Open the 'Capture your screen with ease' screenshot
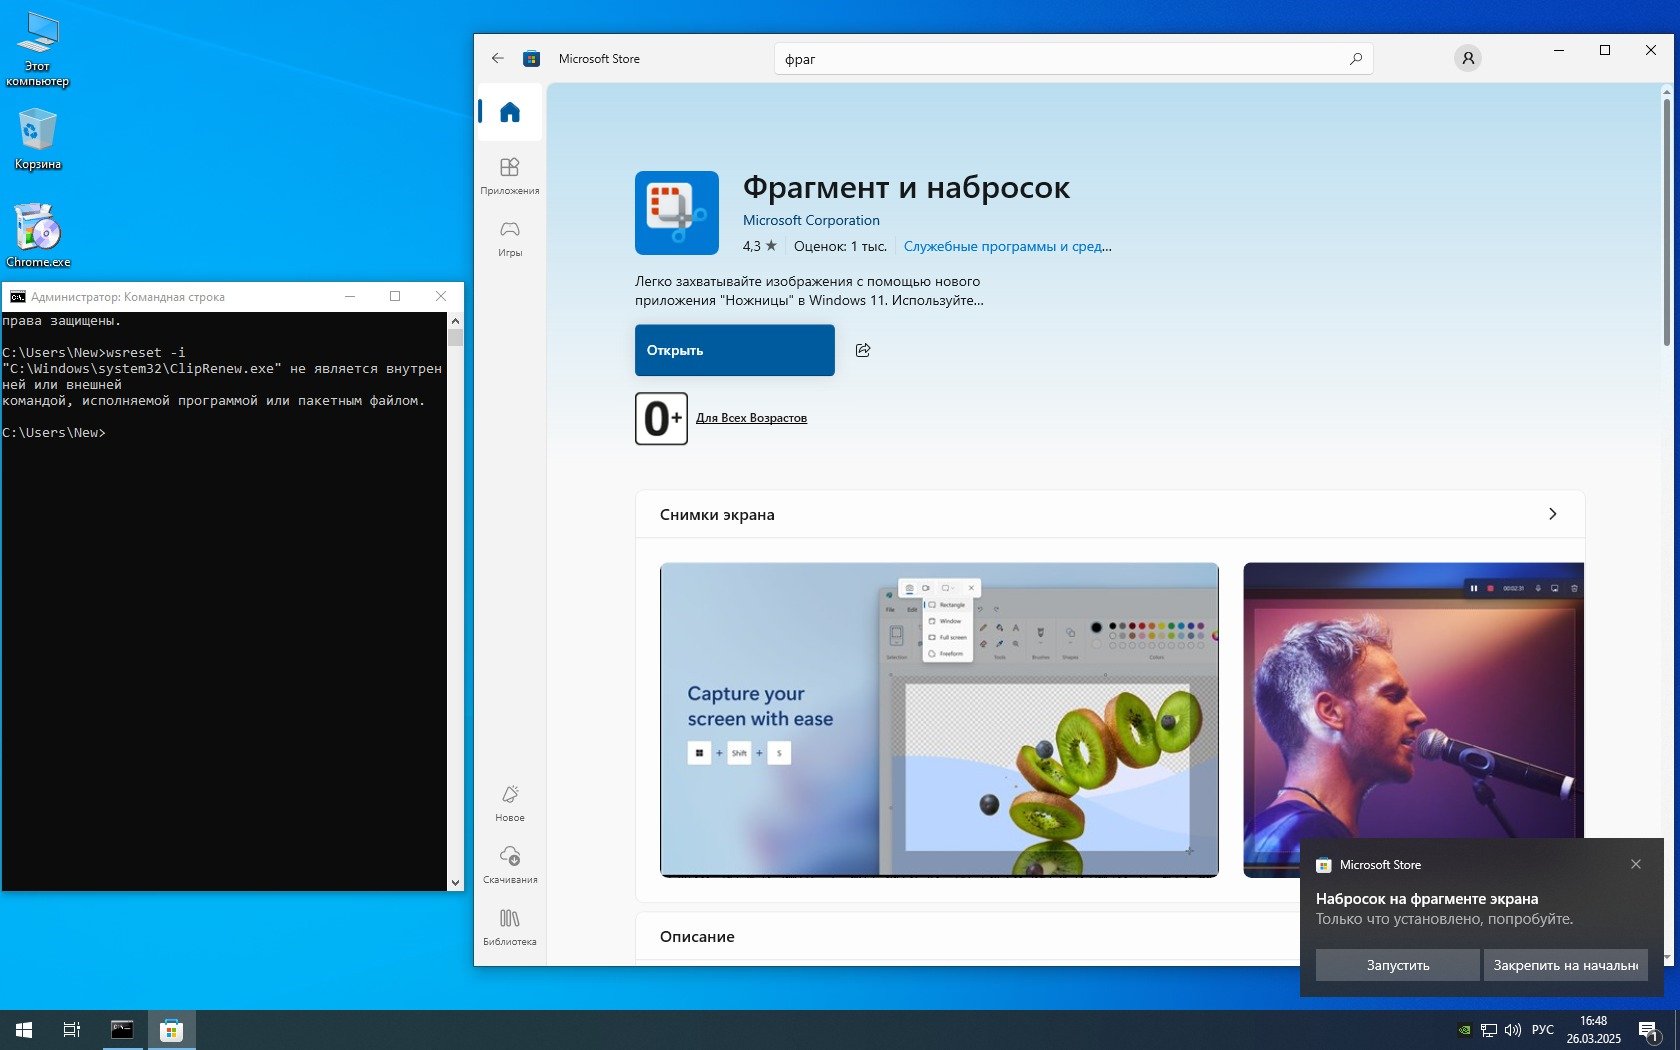 pos(939,719)
